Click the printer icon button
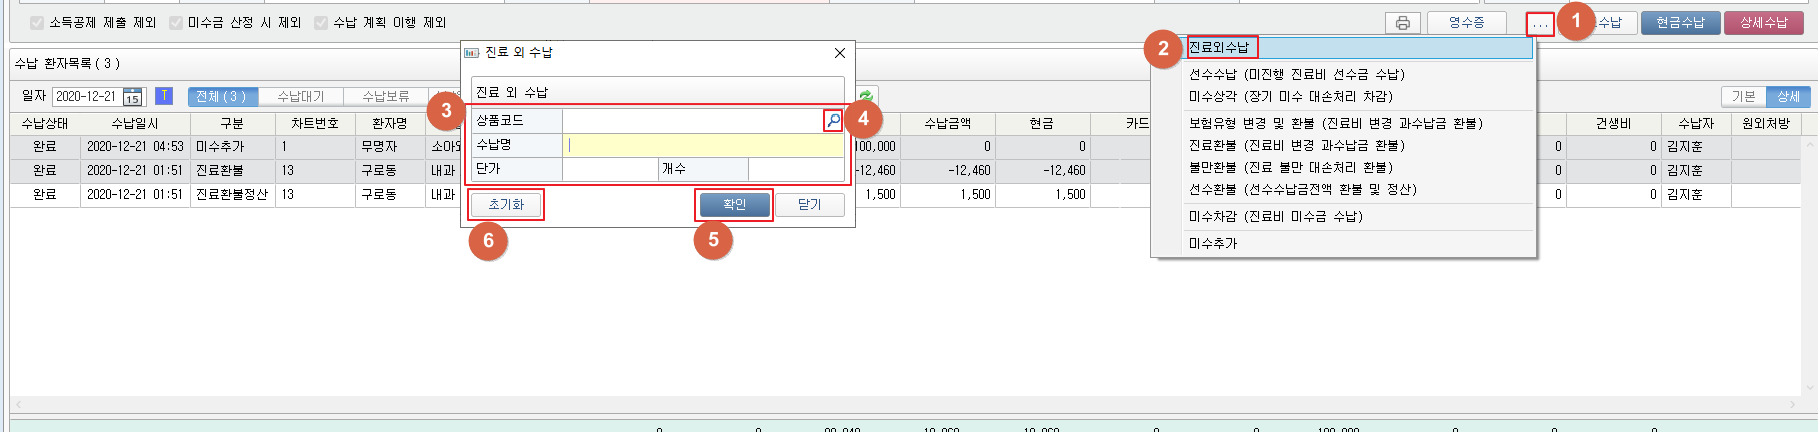The image size is (1818, 432). point(1402,23)
